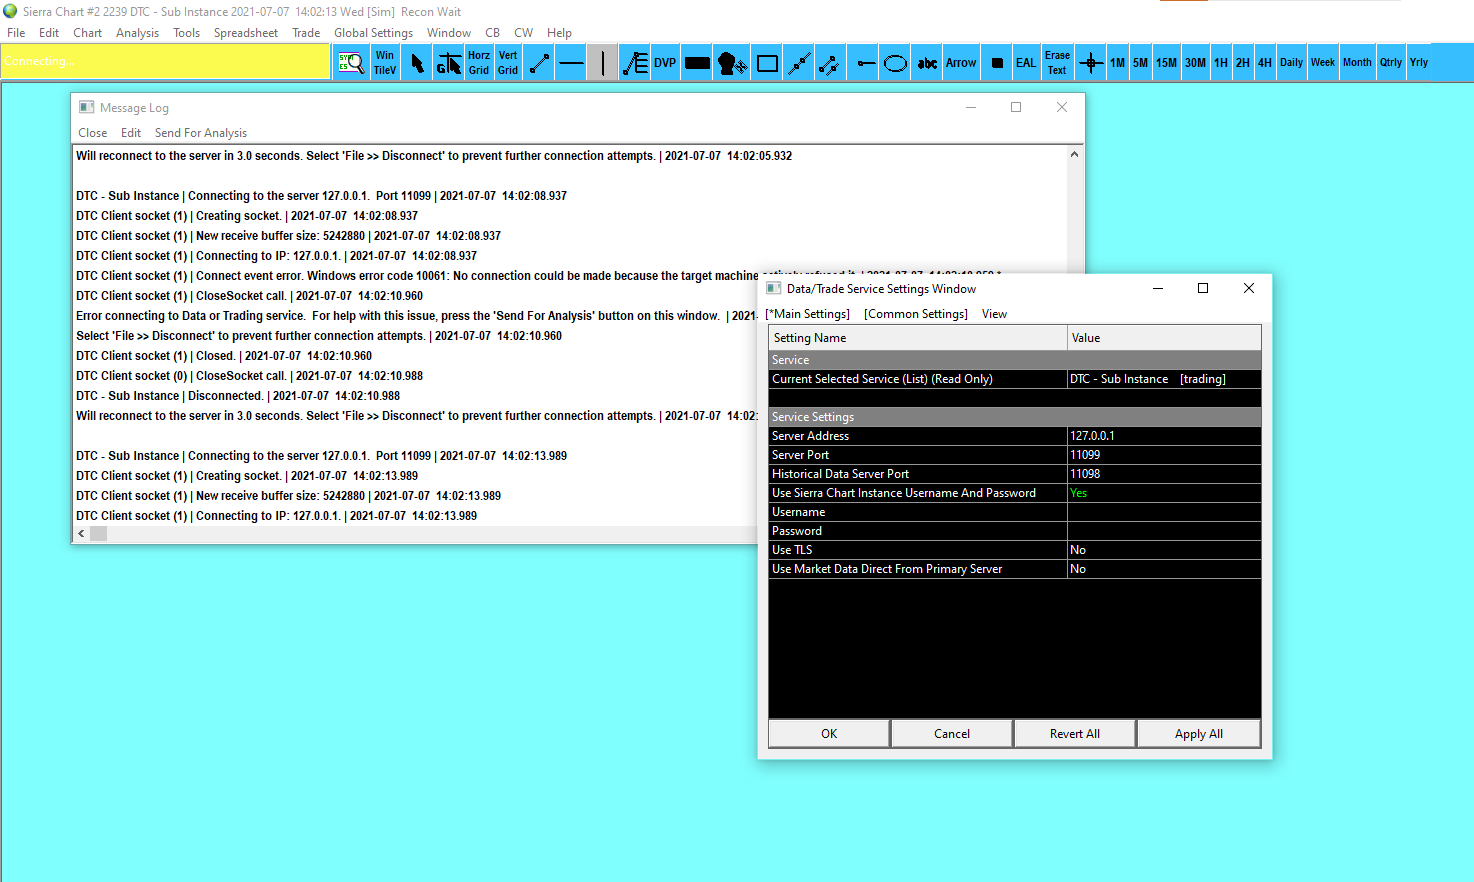Select the Parallel Lines tool
Screen dimensions: 1474x882
[x=829, y=63]
